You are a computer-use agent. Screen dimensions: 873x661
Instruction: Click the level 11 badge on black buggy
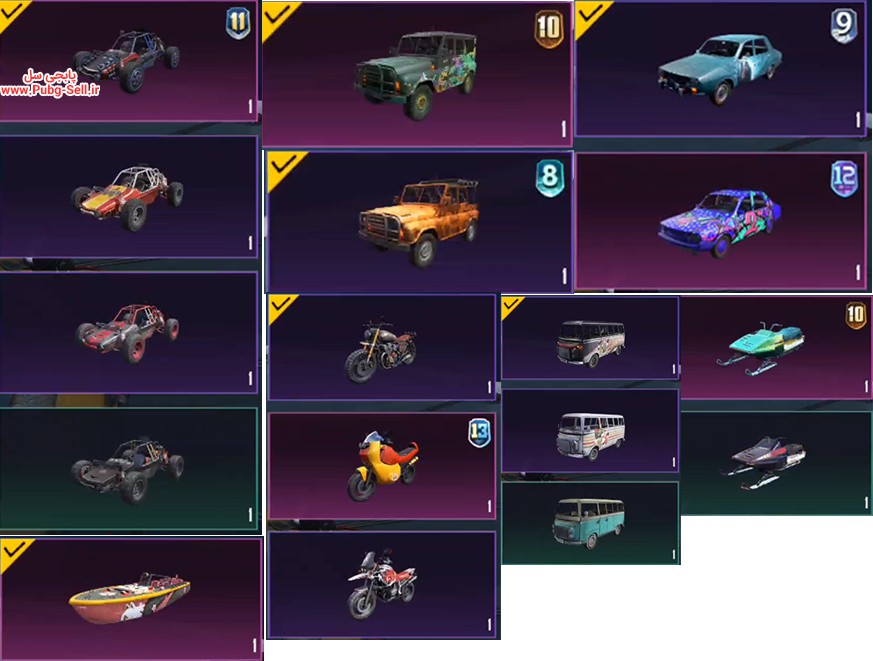click(x=238, y=22)
